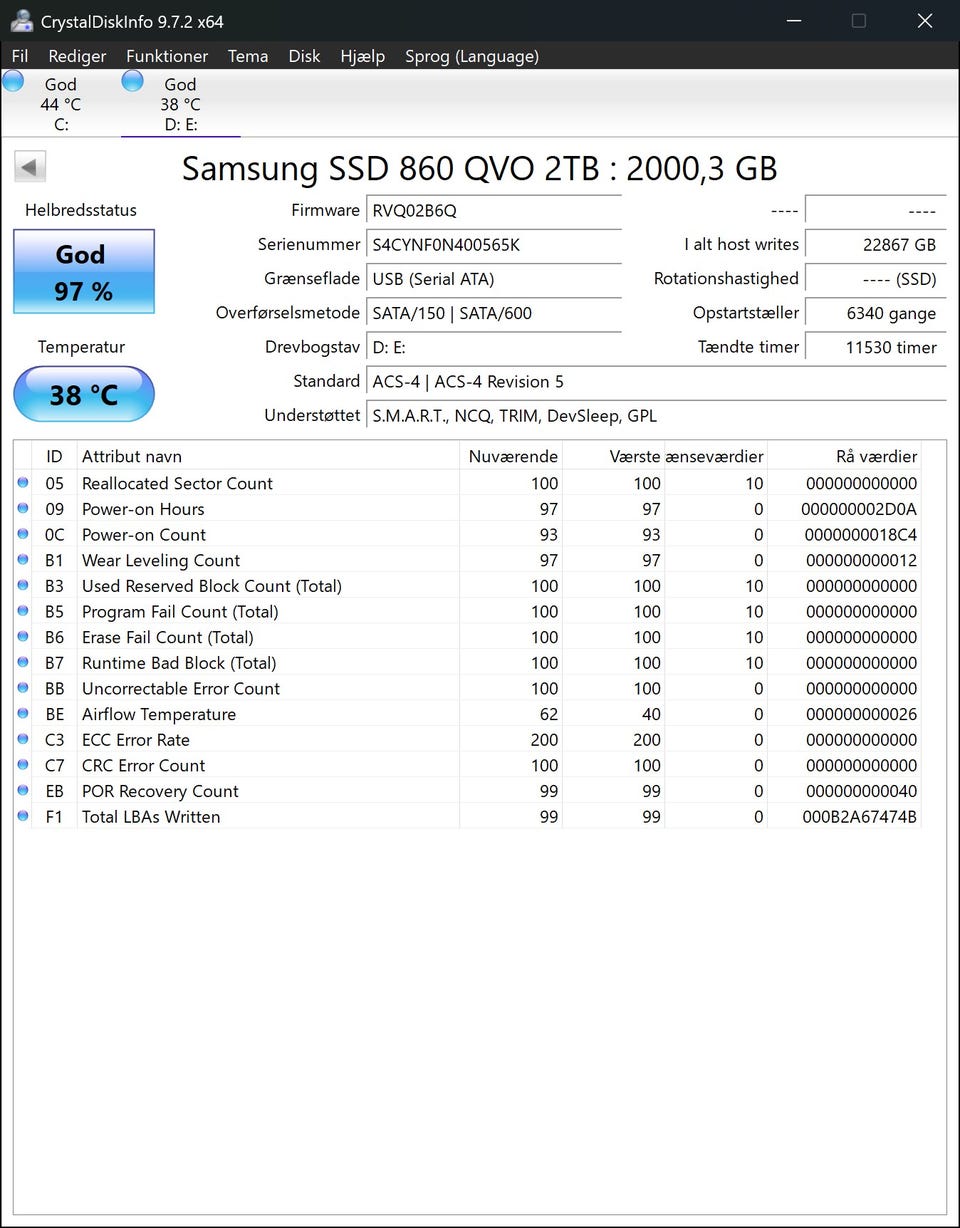Click the host writes value 22867 GB

click(x=875, y=244)
